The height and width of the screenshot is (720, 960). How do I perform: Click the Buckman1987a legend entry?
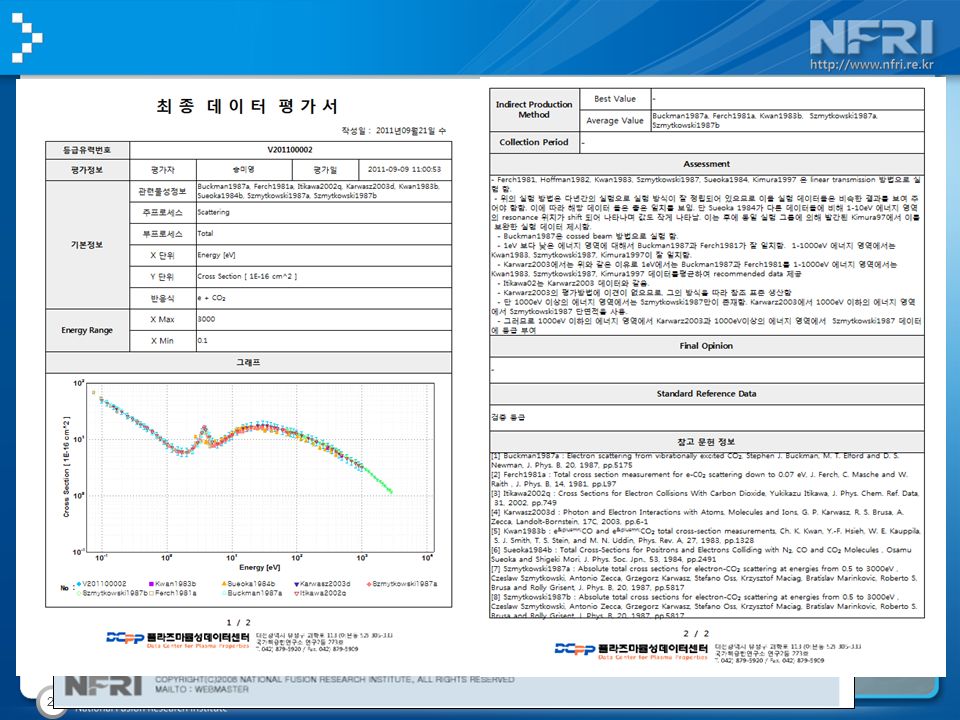coord(252,593)
